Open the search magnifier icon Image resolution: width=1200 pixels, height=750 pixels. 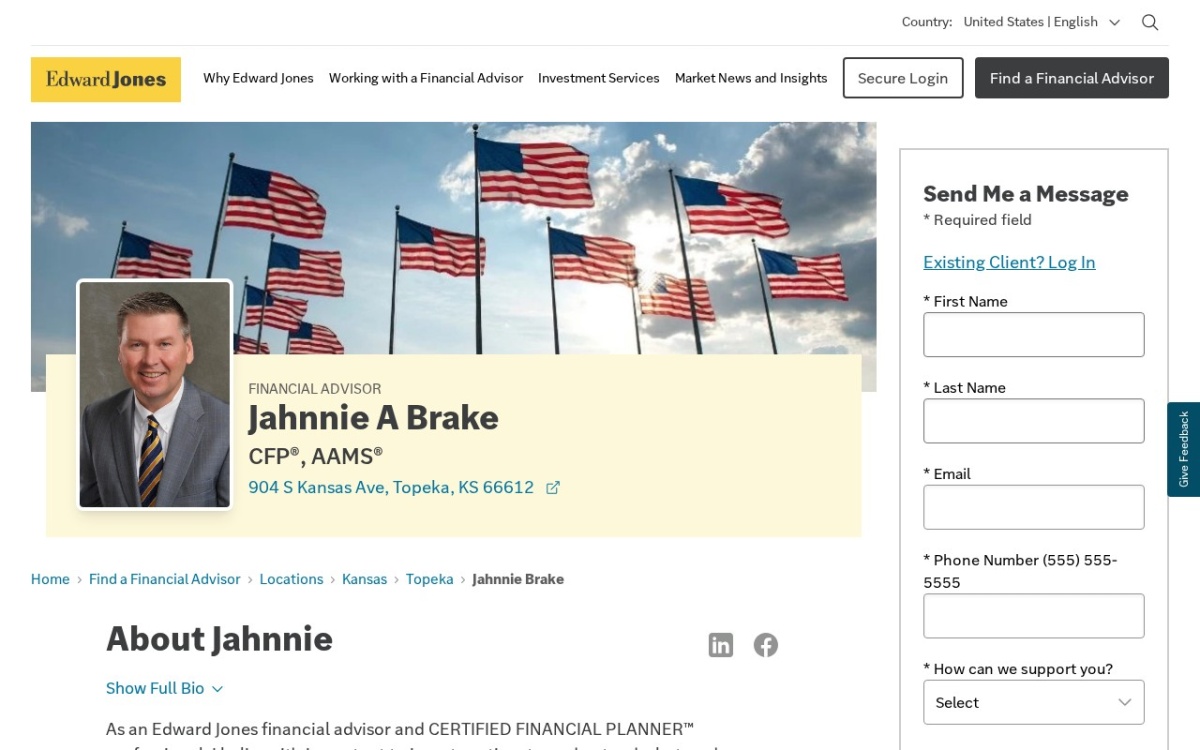[x=1150, y=22]
